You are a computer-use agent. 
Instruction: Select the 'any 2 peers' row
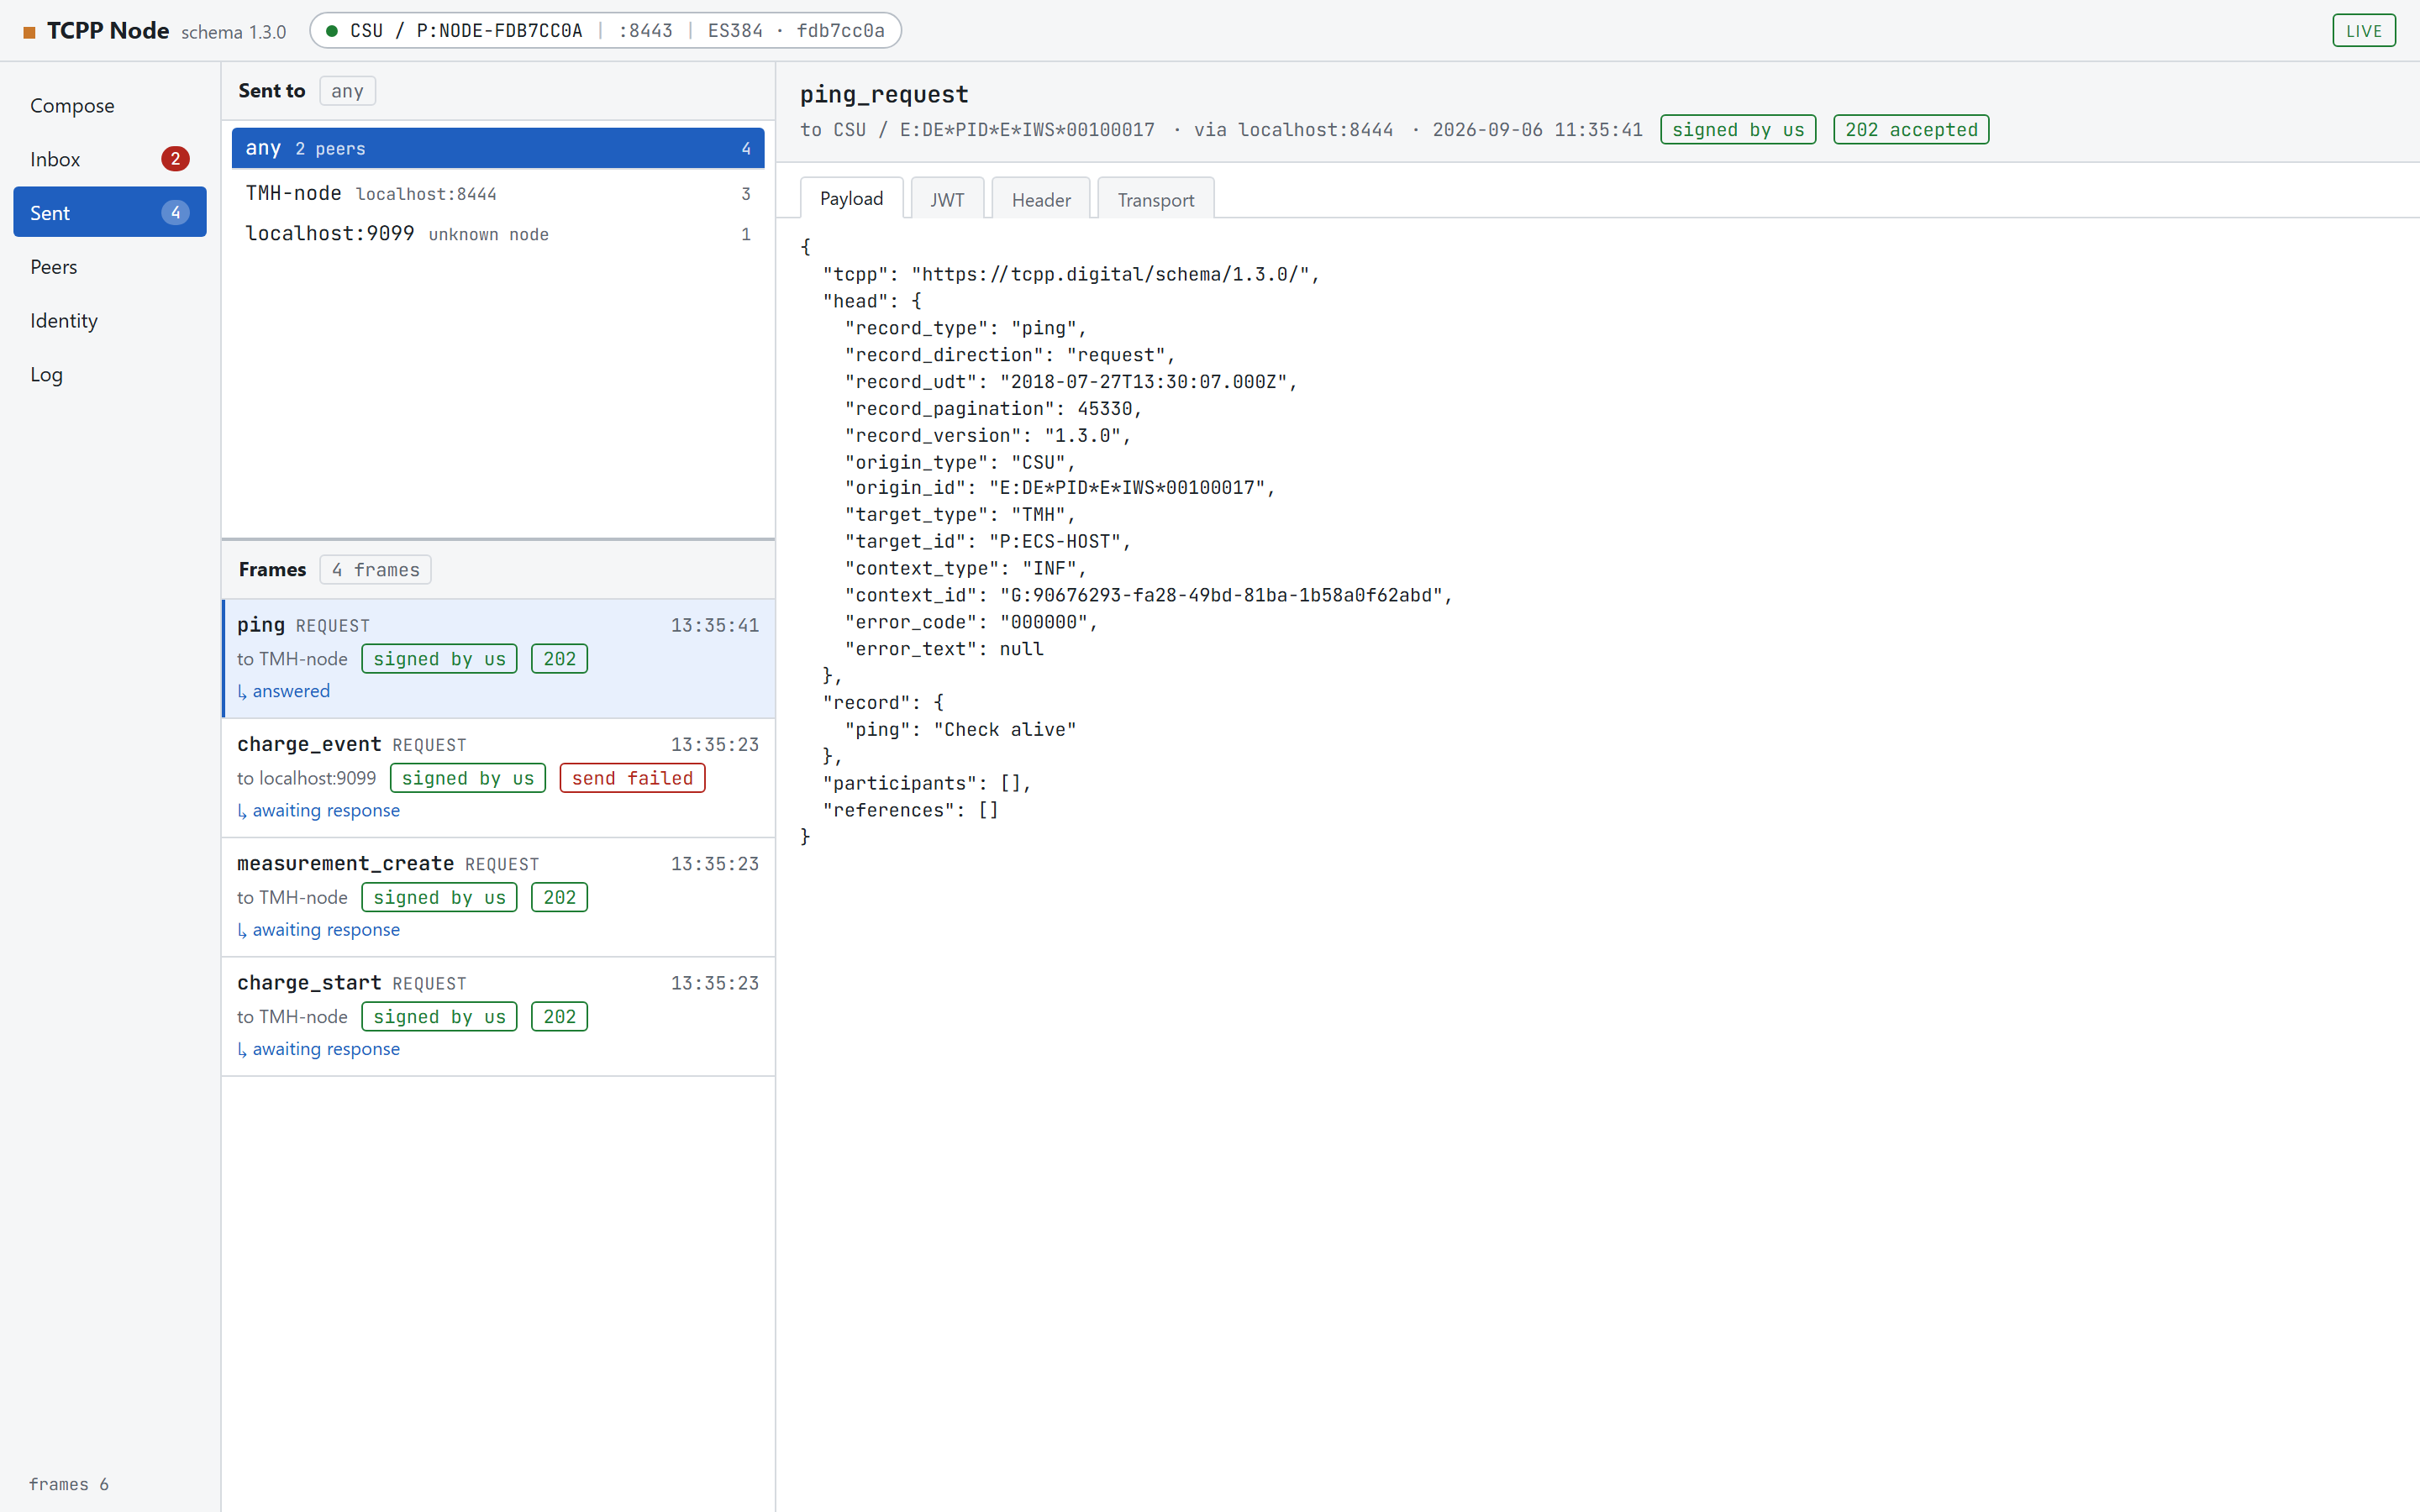498,148
